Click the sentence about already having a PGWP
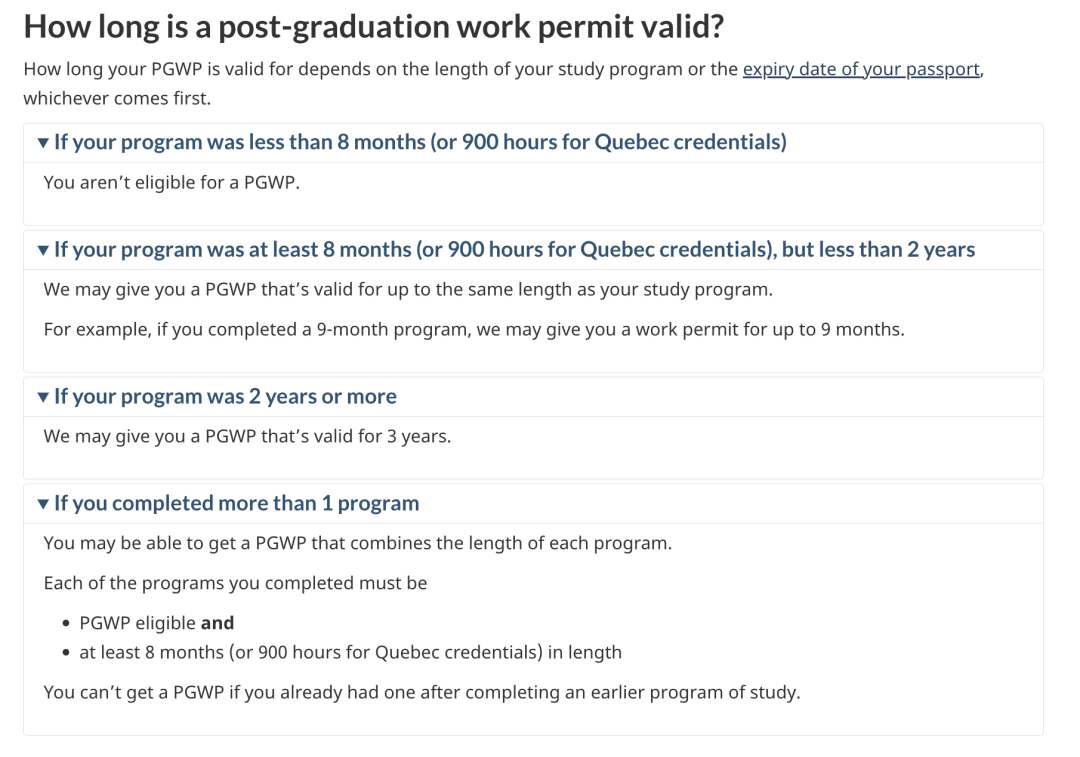Image resolution: width=1080 pixels, height=757 pixels. [422, 692]
